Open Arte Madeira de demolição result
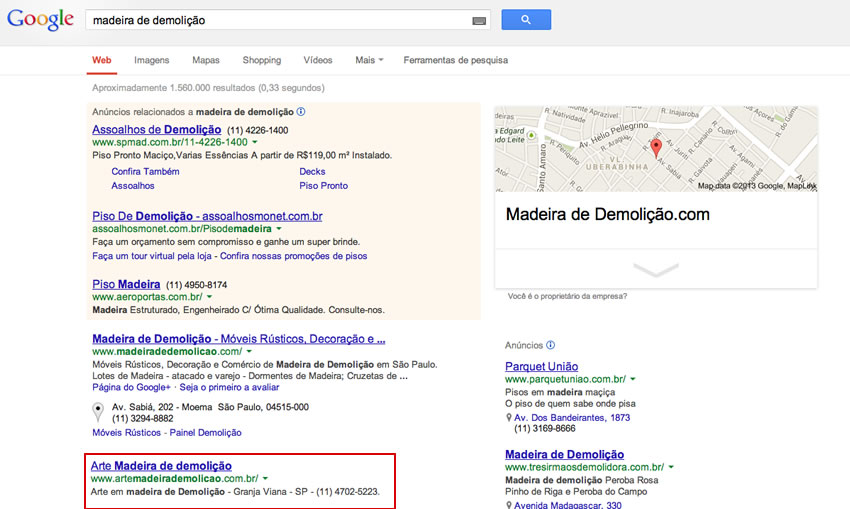Screen dimensions: 850x509 [161, 466]
